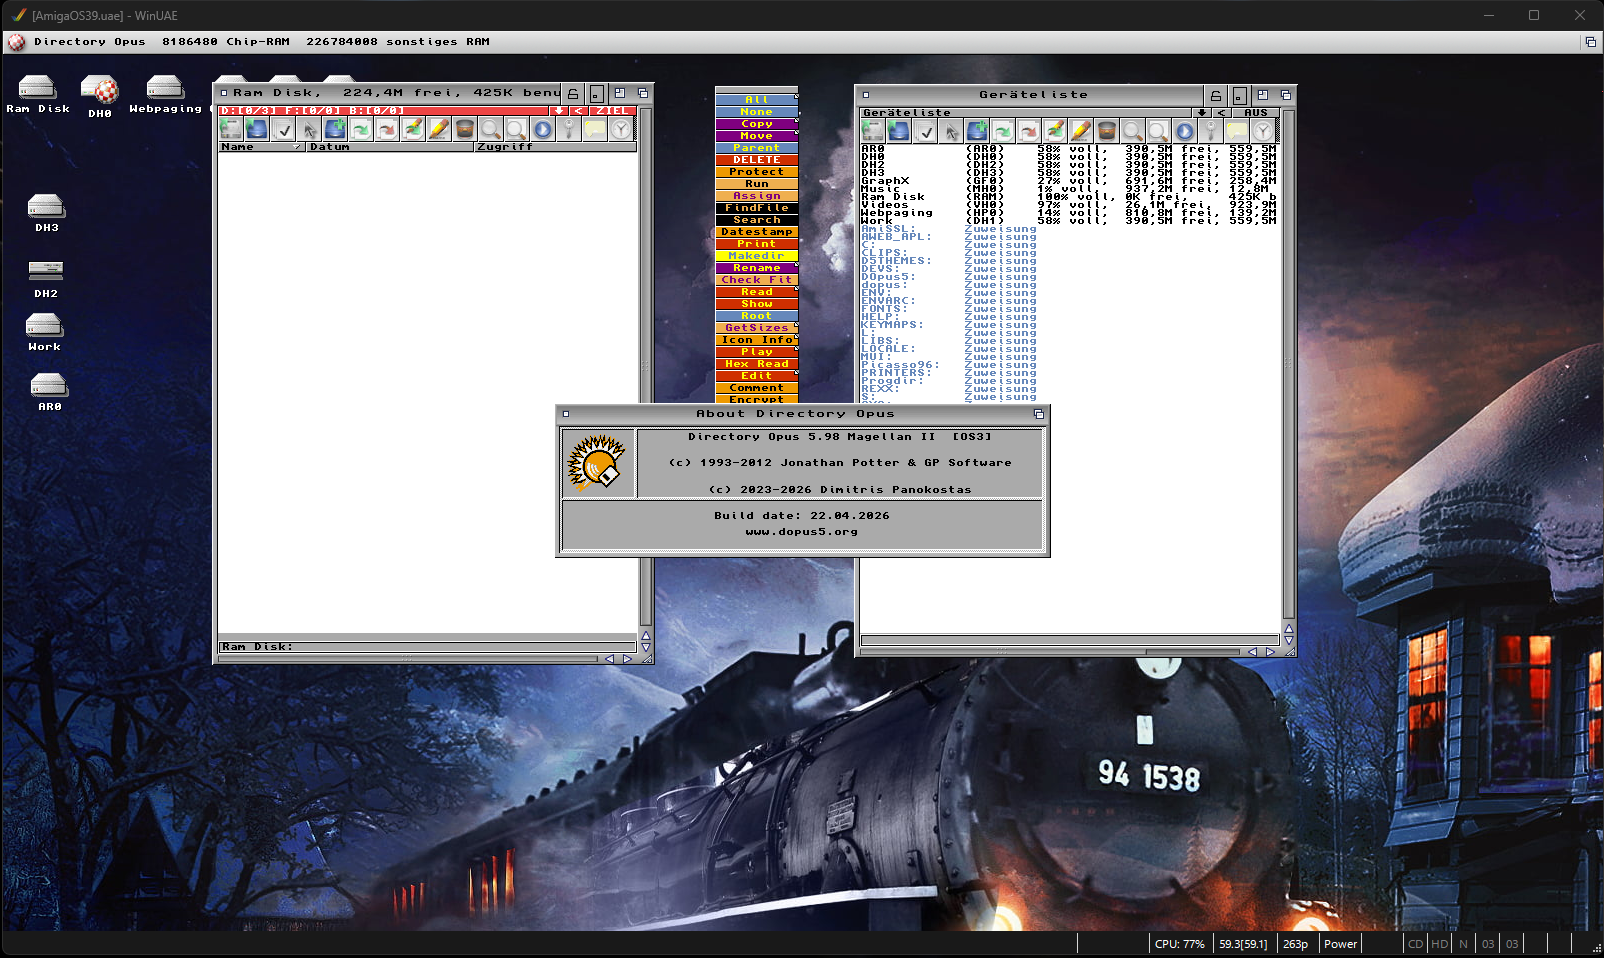Open the down-arrow dropdown in Ram Disk status bar
This screenshot has height=958, width=1604.
559,111
